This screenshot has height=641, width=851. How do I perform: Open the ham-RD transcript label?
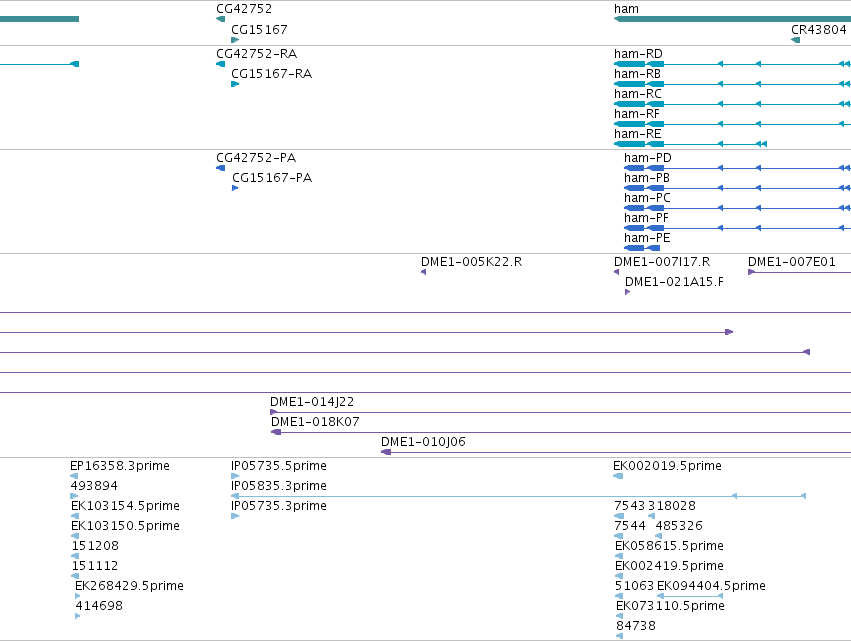click(638, 54)
